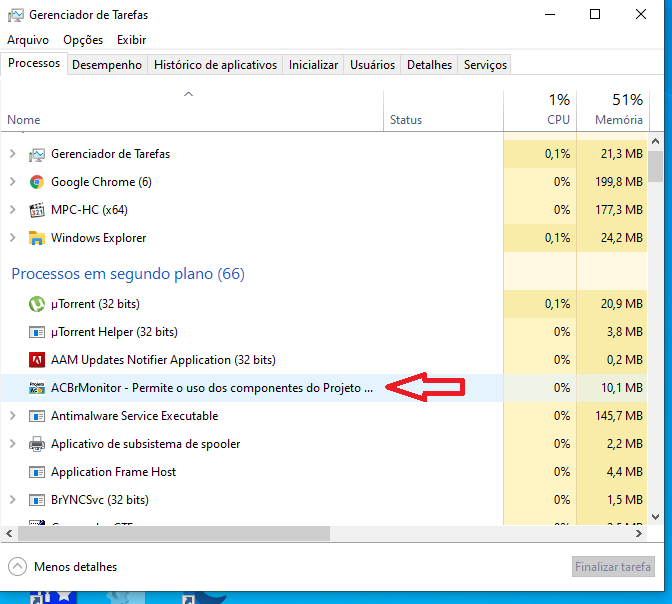Click the spooler printer icon
Screen dimensions: 672x604
37,444
